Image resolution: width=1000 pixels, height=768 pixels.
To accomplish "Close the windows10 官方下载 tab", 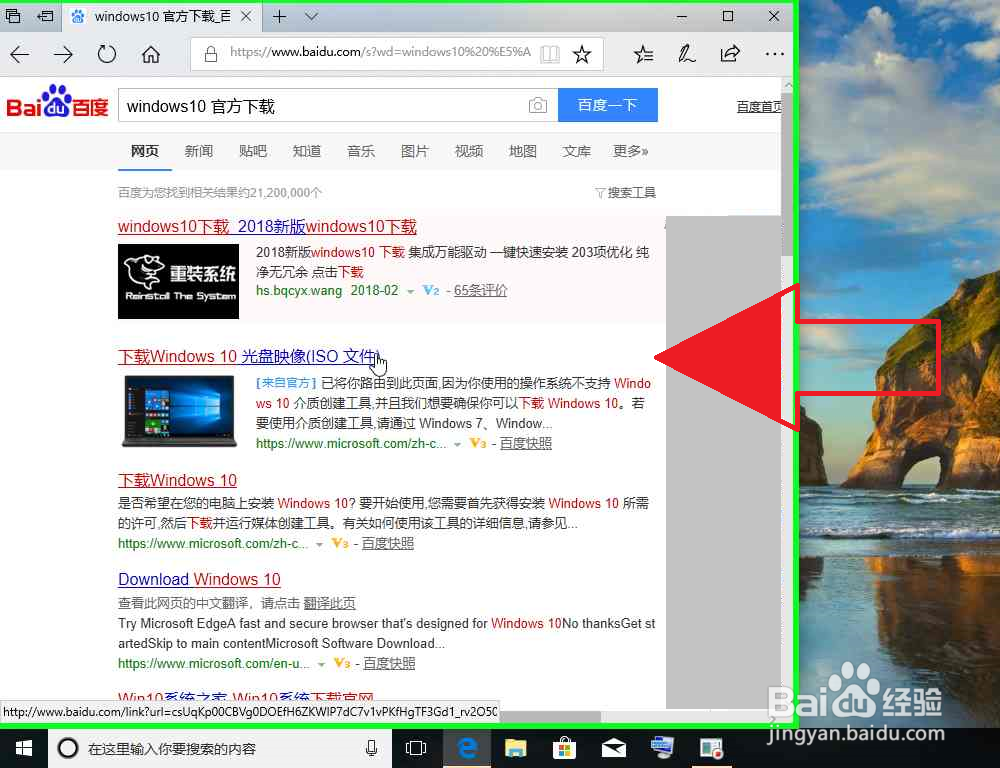I will coord(246,17).
